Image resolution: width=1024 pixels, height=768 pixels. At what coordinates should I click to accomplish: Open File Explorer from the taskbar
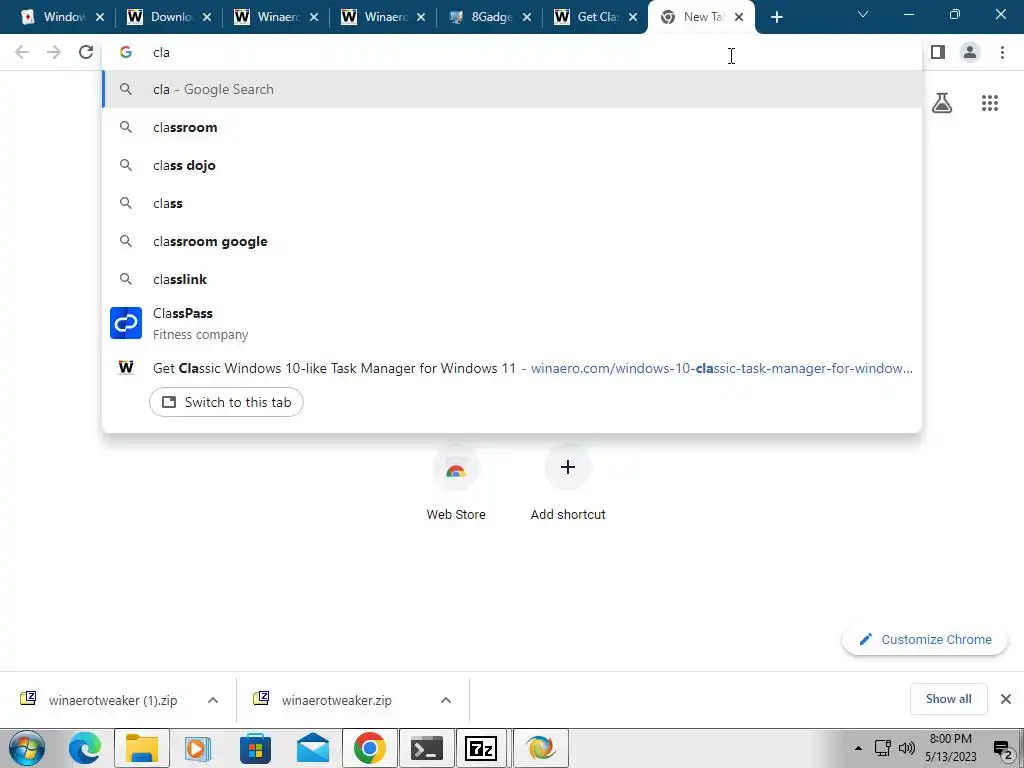(x=142, y=748)
